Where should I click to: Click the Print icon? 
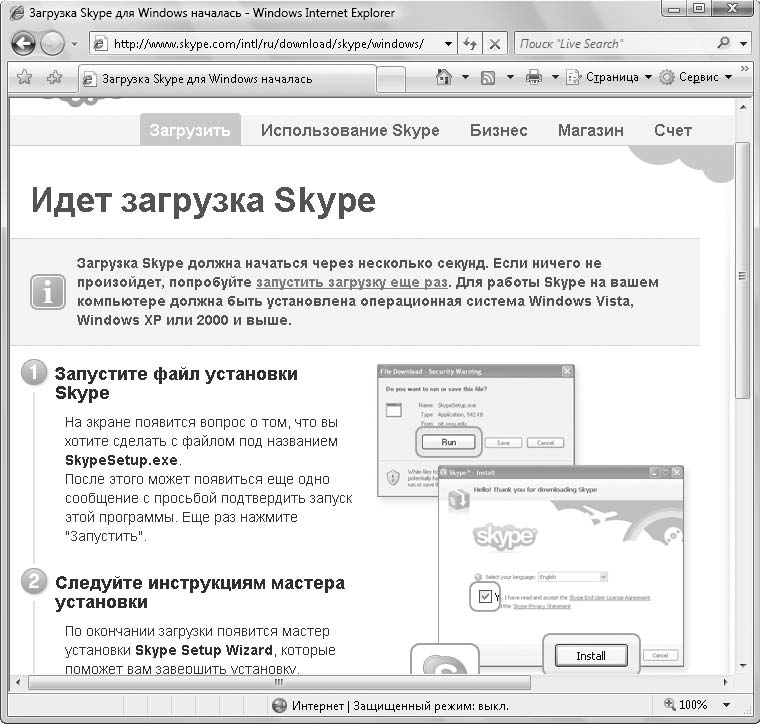[x=534, y=78]
